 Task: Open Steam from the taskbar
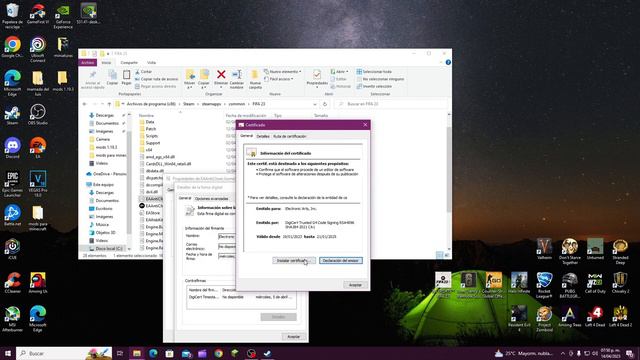[x=267, y=353]
